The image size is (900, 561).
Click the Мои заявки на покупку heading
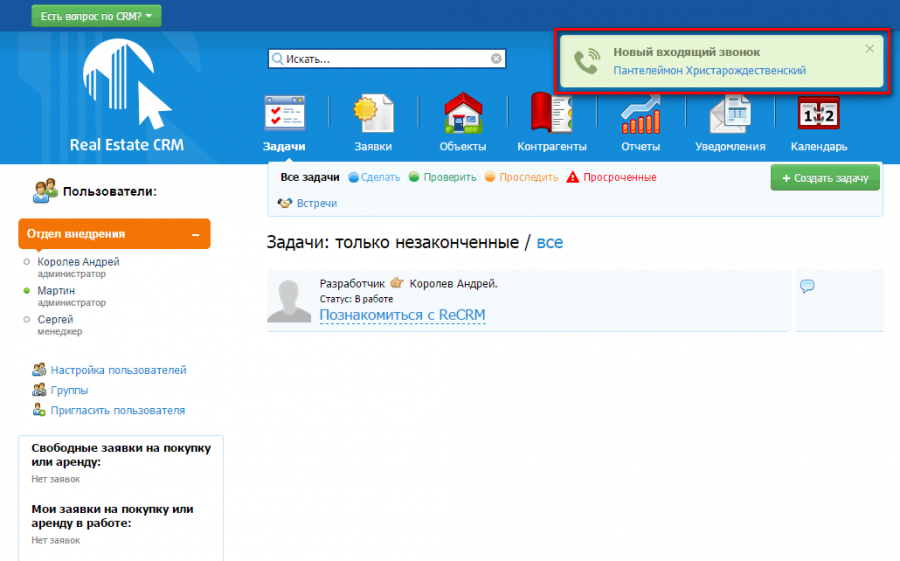point(112,516)
